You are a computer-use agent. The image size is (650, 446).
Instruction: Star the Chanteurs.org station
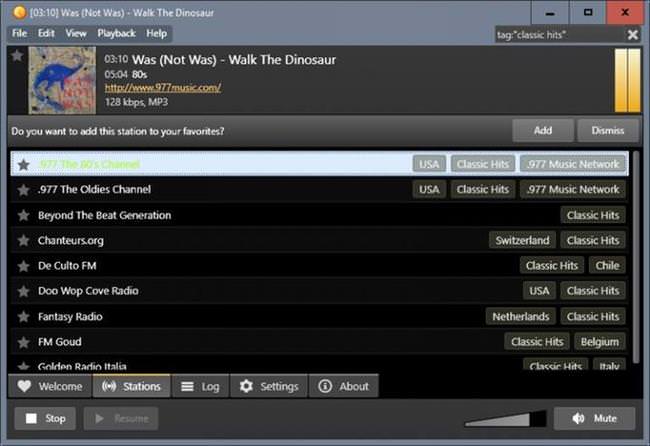[x=24, y=240]
